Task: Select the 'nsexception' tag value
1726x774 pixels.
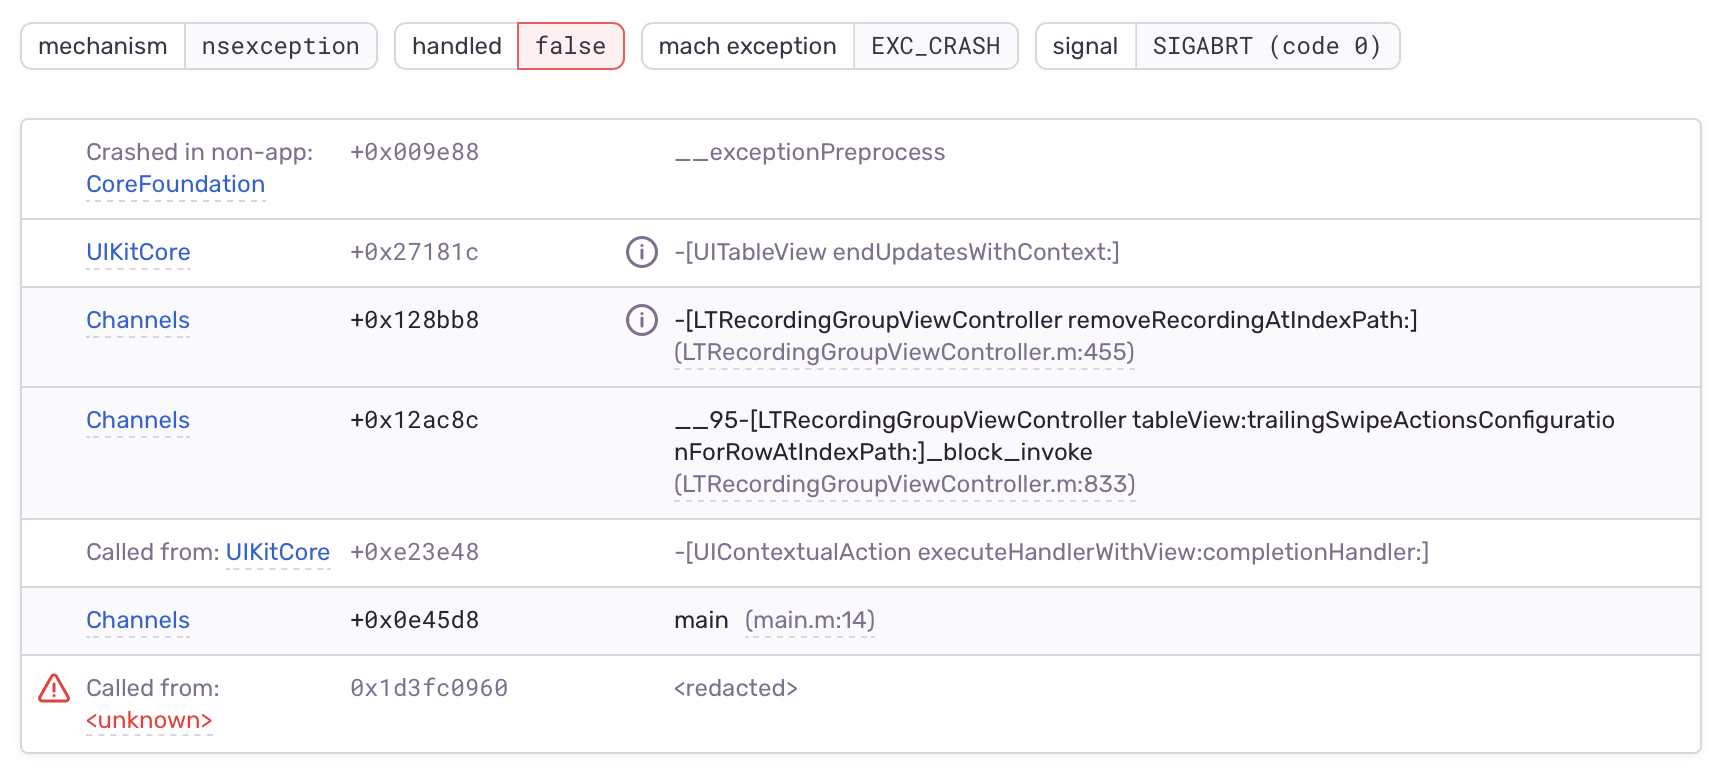Action: pyautogui.click(x=280, y=46)
